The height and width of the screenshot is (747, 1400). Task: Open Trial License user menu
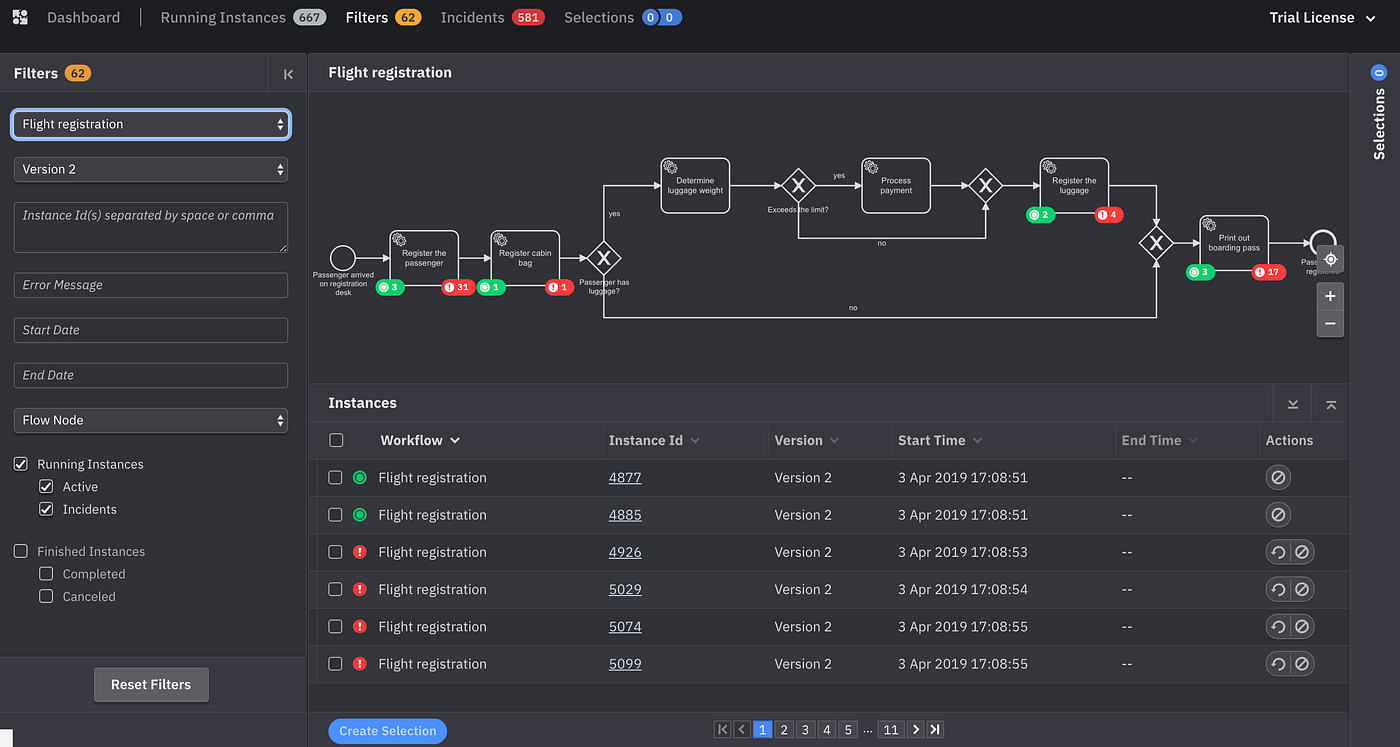pos(1322,18)
